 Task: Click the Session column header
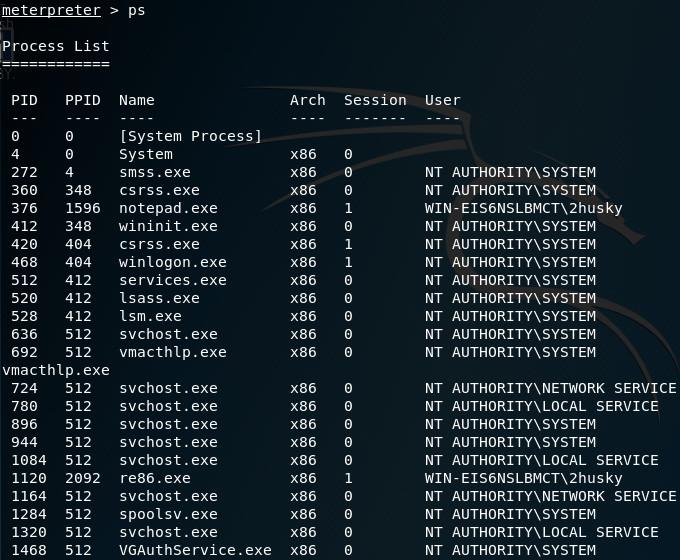tap(375, 100)
